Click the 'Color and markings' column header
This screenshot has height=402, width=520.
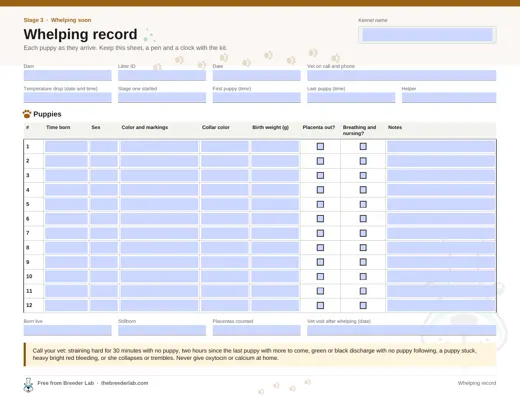click(145, 127)
